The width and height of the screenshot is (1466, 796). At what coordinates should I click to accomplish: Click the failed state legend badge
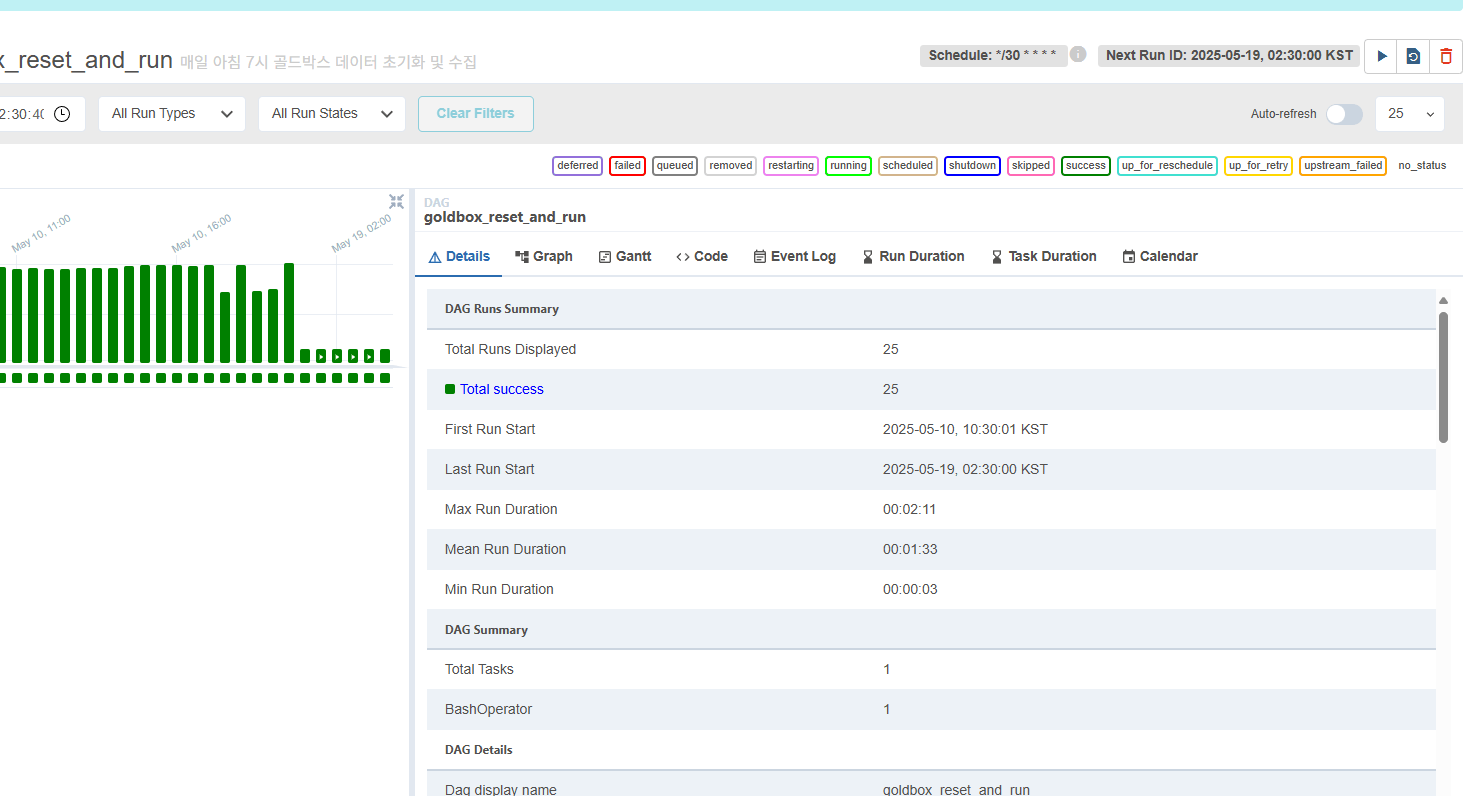(x=627, y=166)
